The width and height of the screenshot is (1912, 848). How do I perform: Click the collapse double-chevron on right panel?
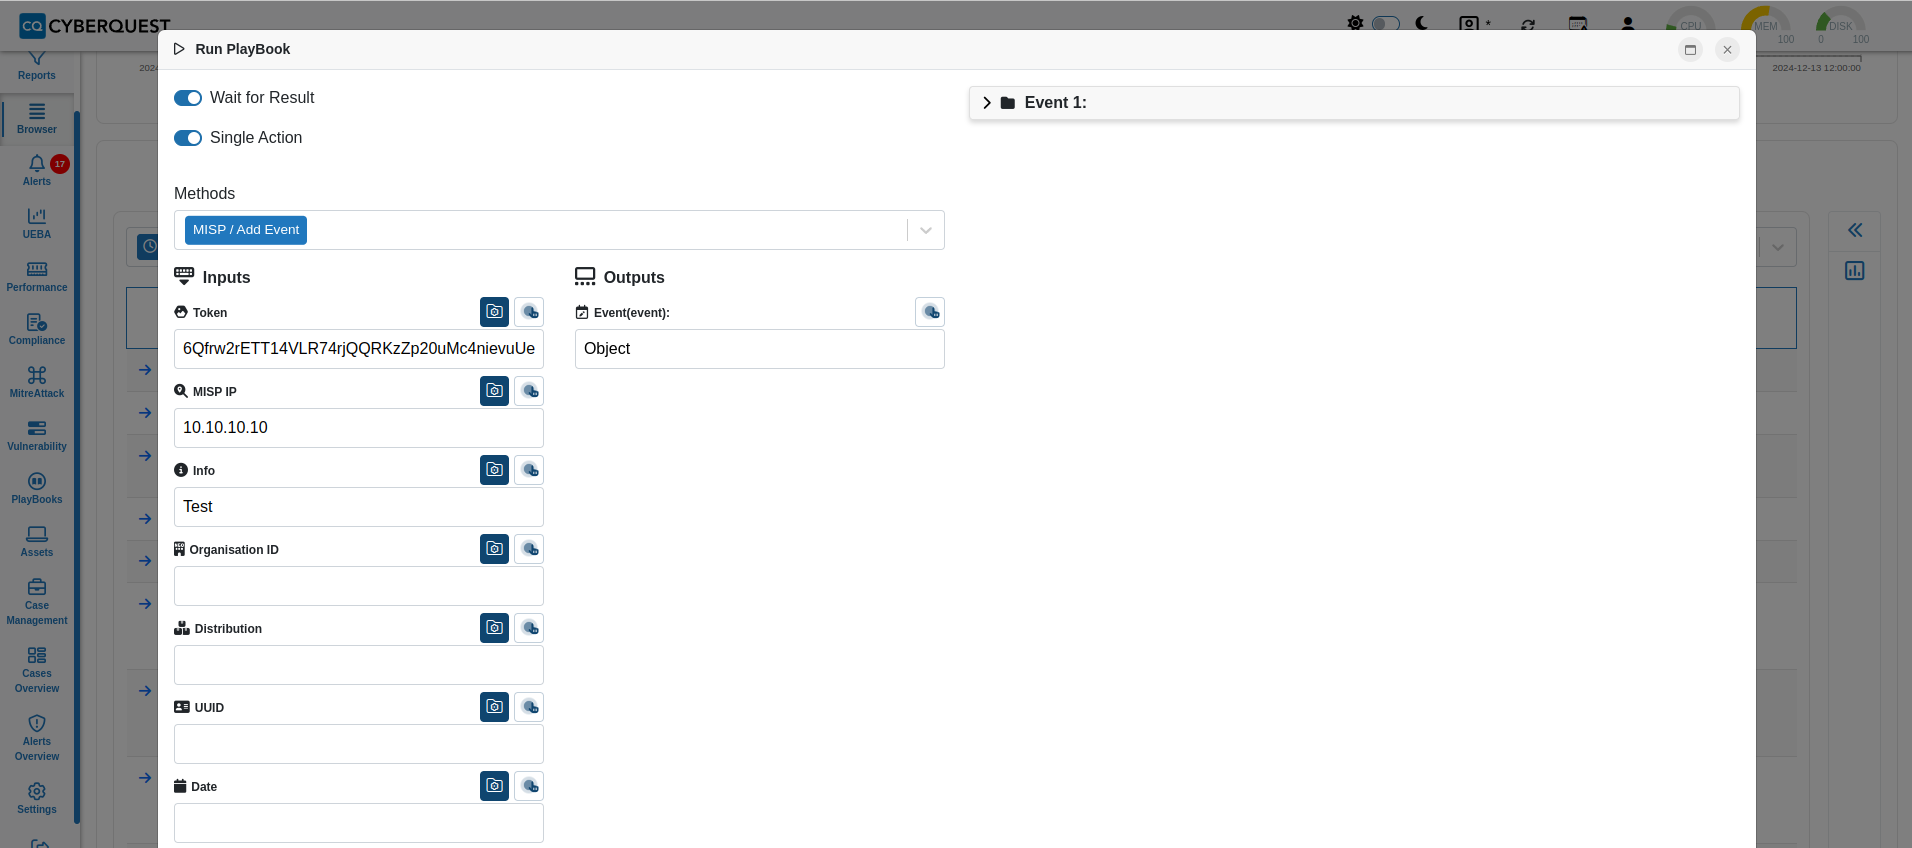[x=1855, y=230]
